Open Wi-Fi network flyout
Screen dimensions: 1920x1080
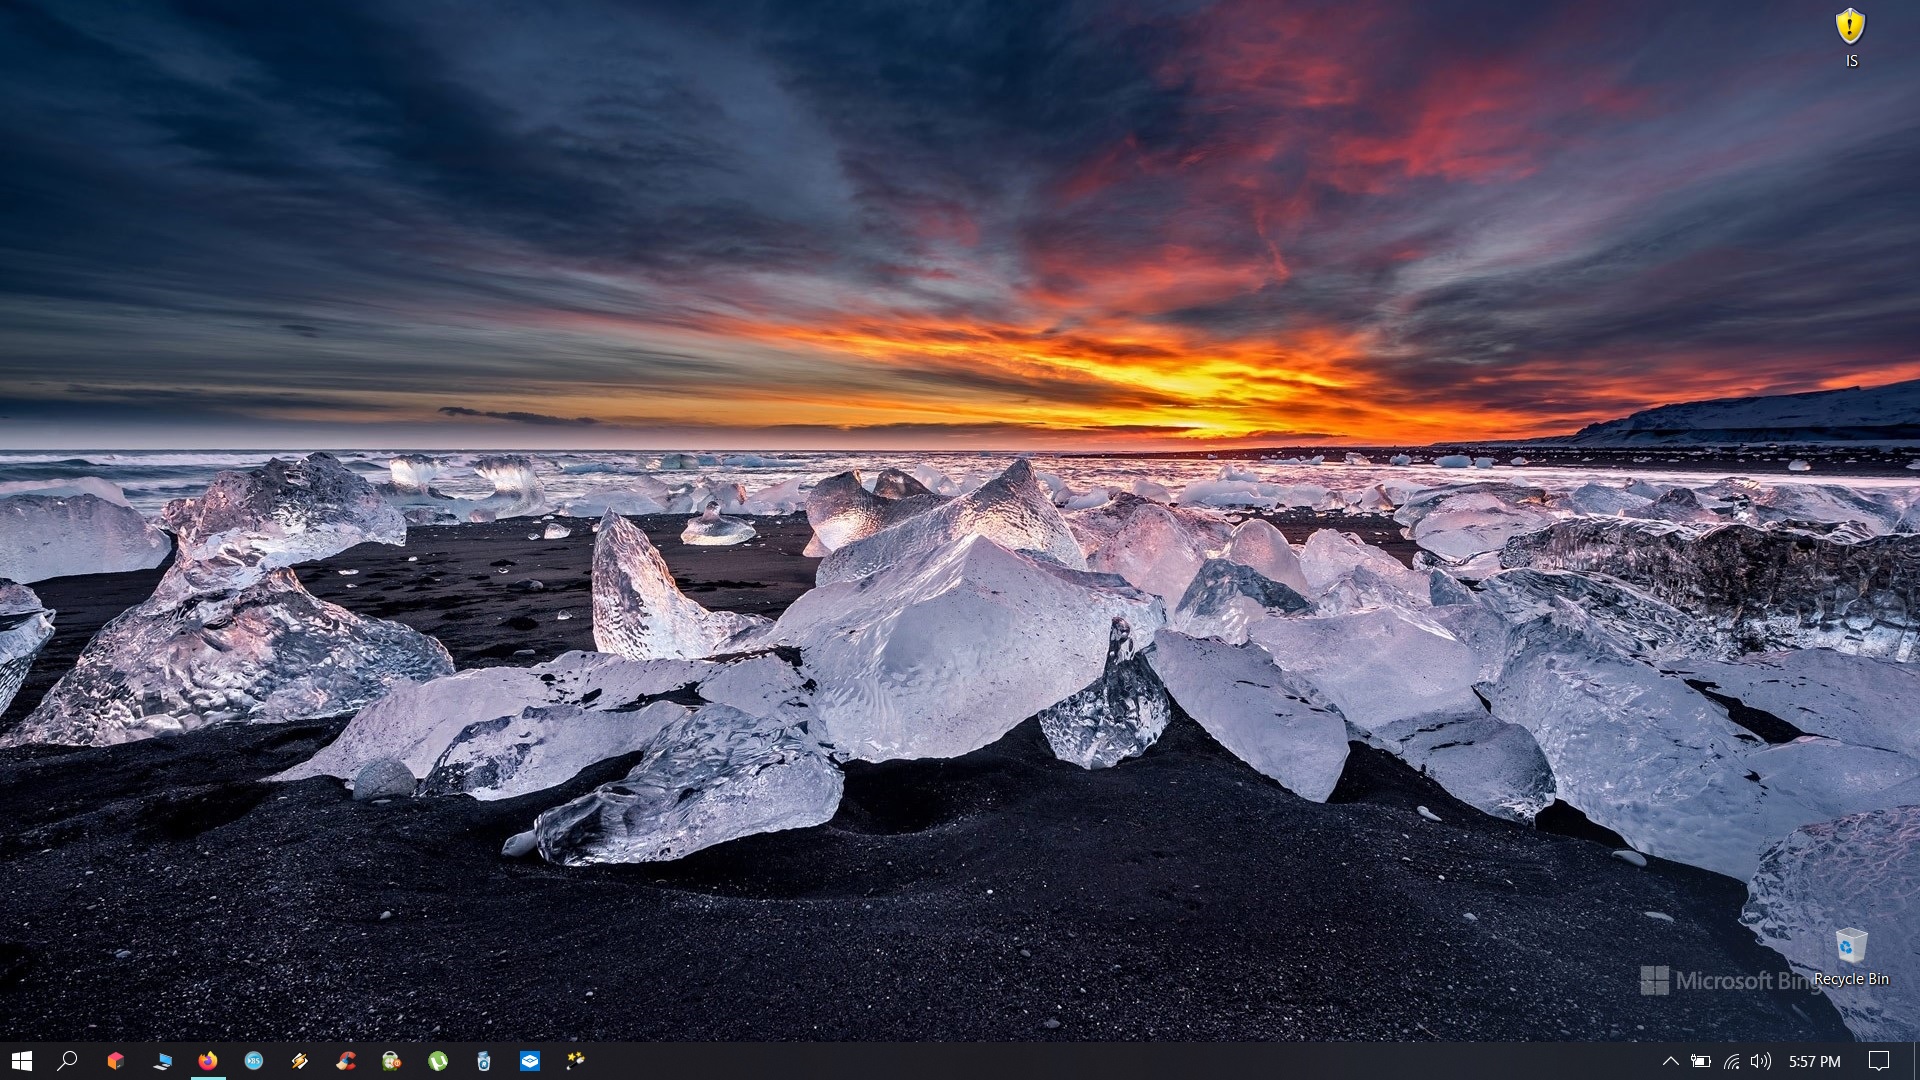1731,1061
